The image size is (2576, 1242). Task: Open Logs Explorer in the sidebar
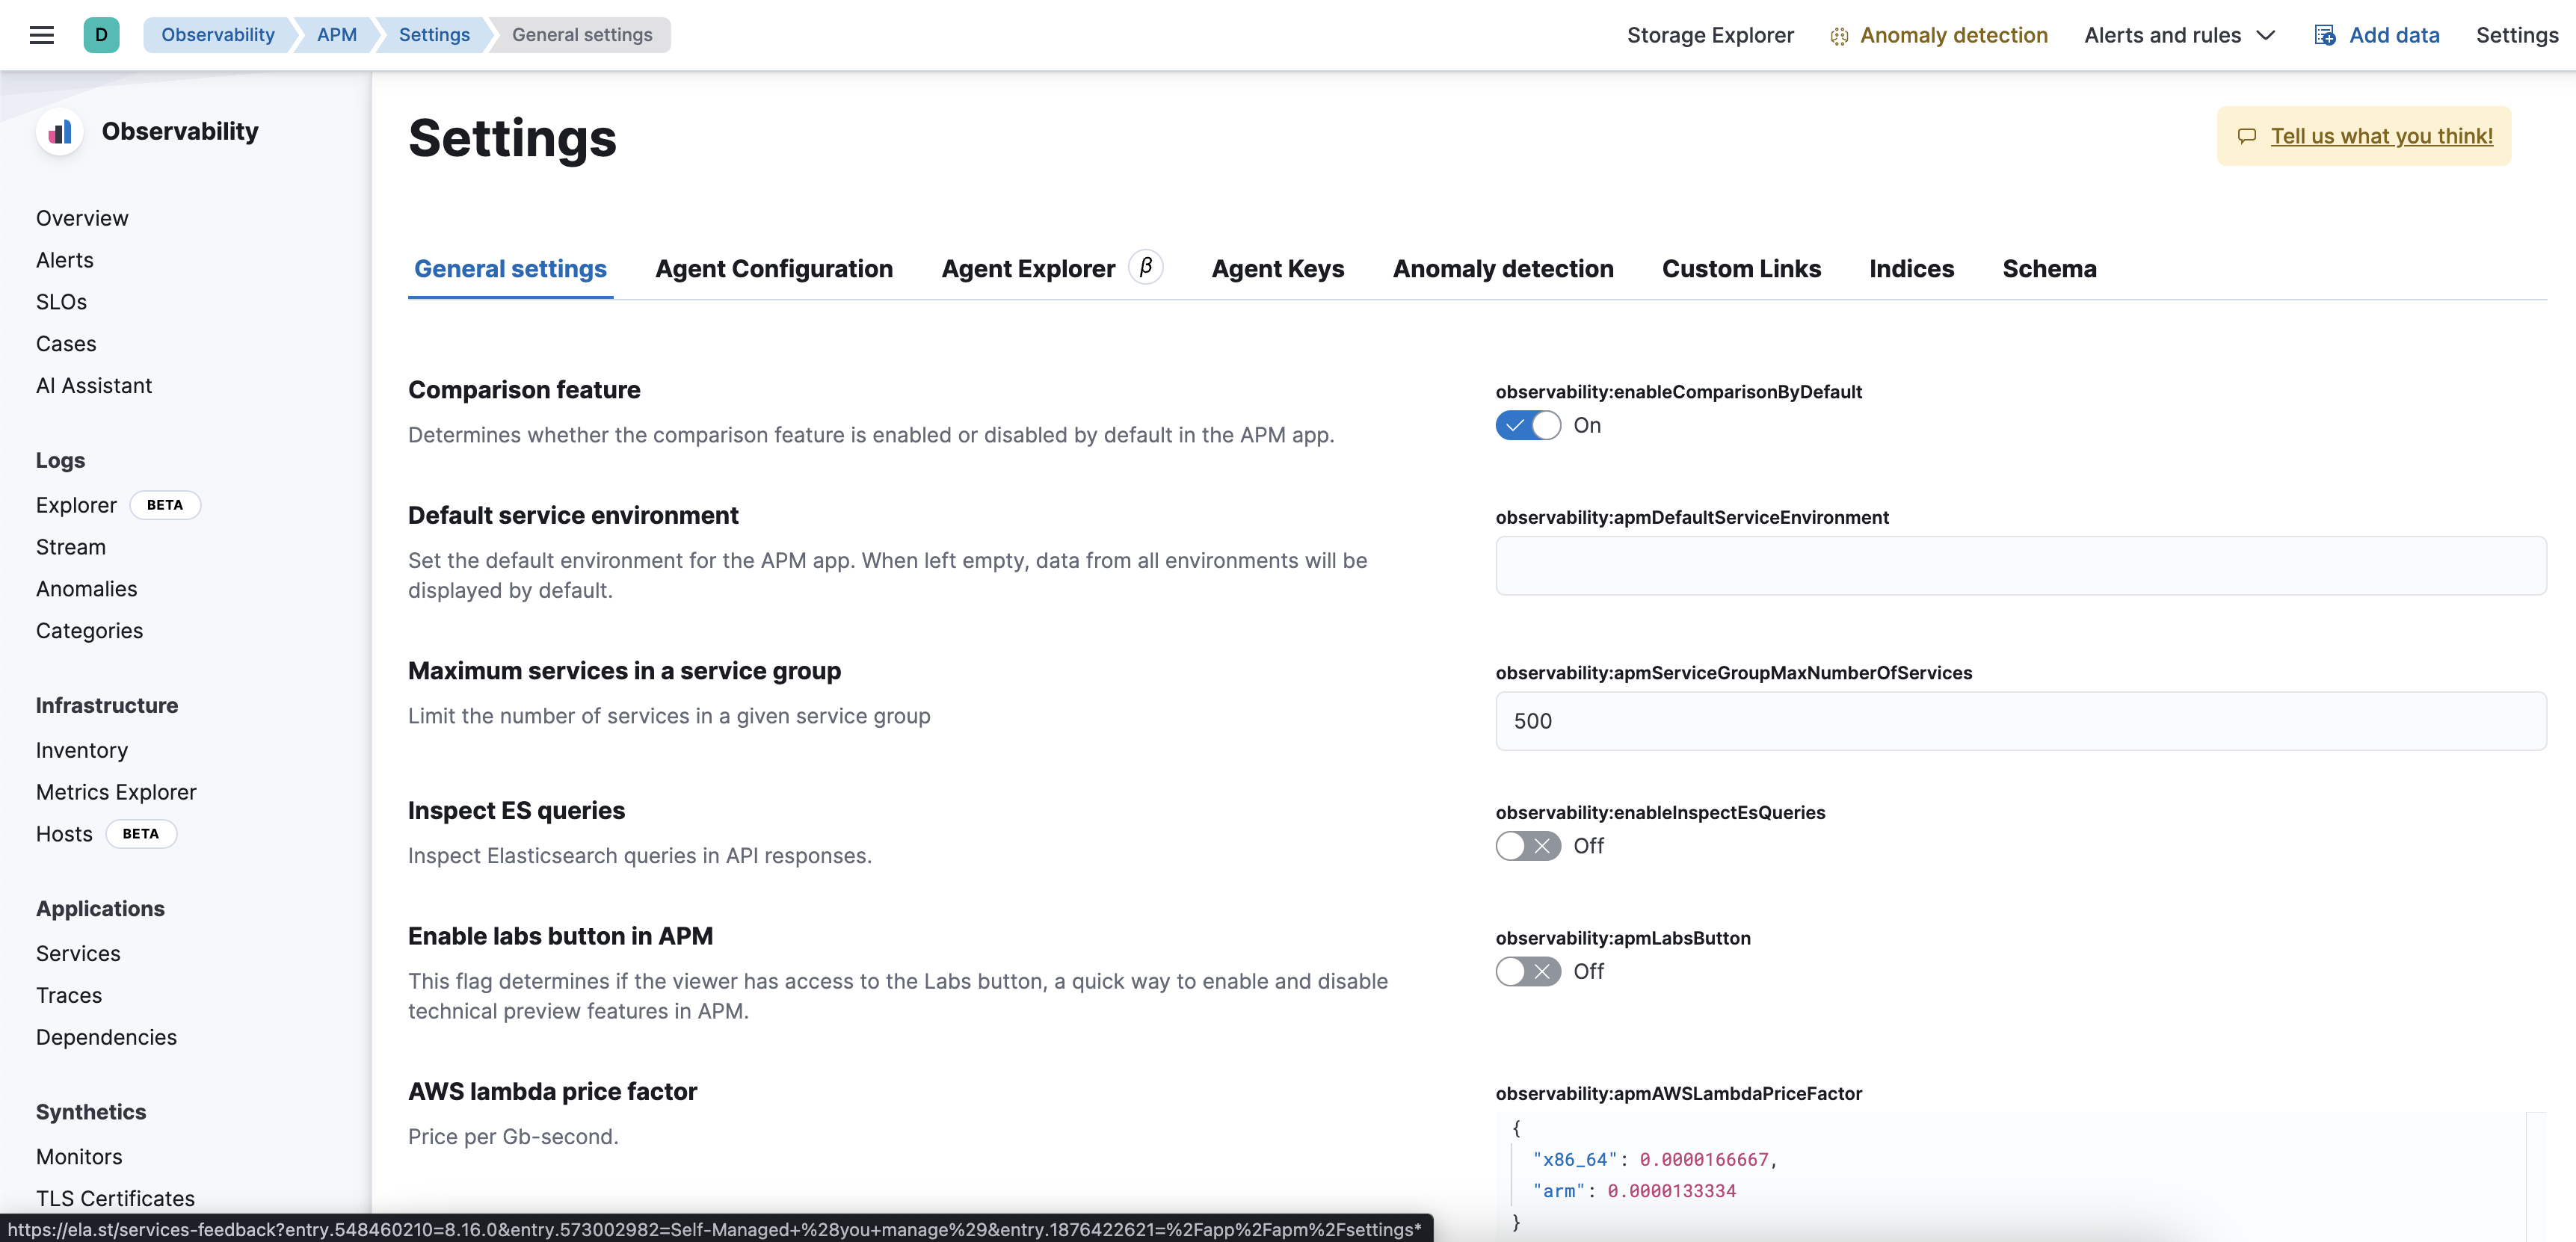pyautogui.click(x=76, y=505)
